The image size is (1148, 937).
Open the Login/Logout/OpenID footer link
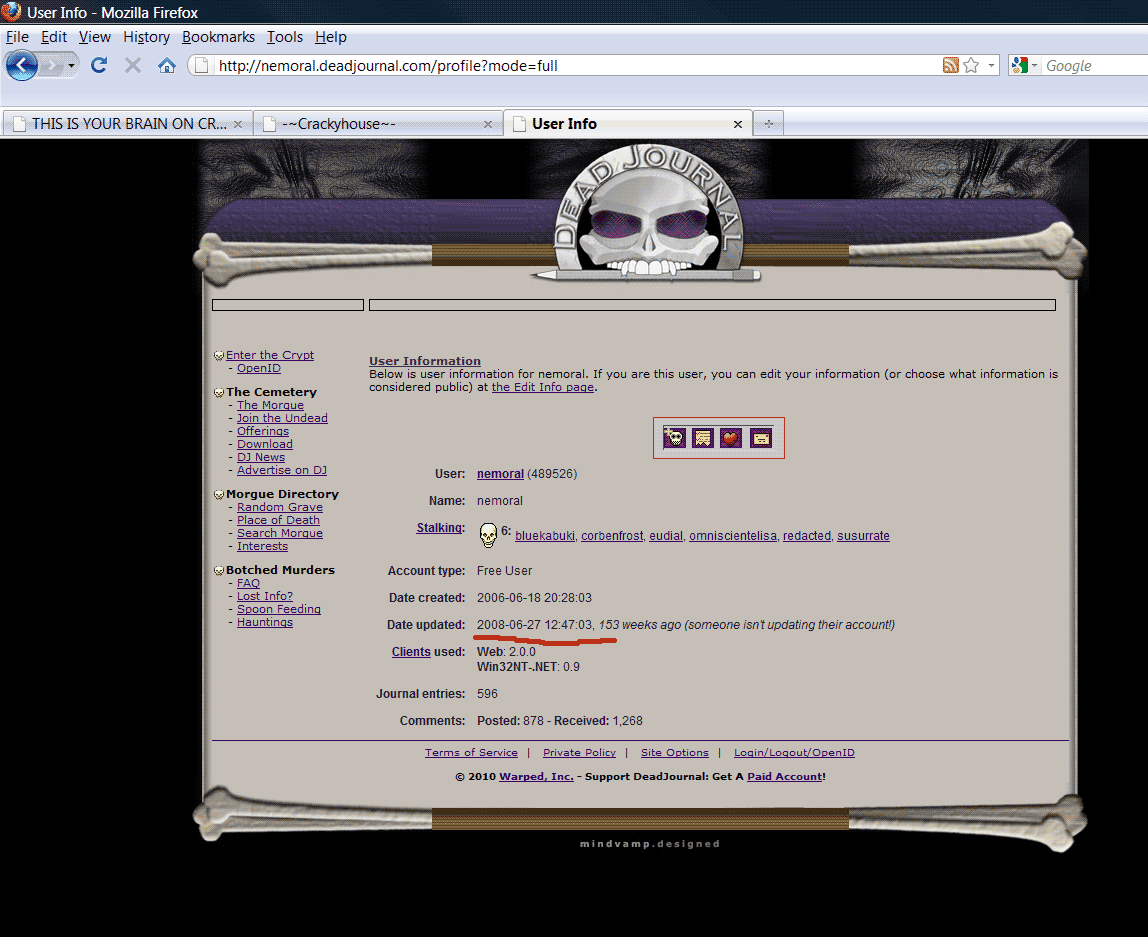tap(794, 753)
